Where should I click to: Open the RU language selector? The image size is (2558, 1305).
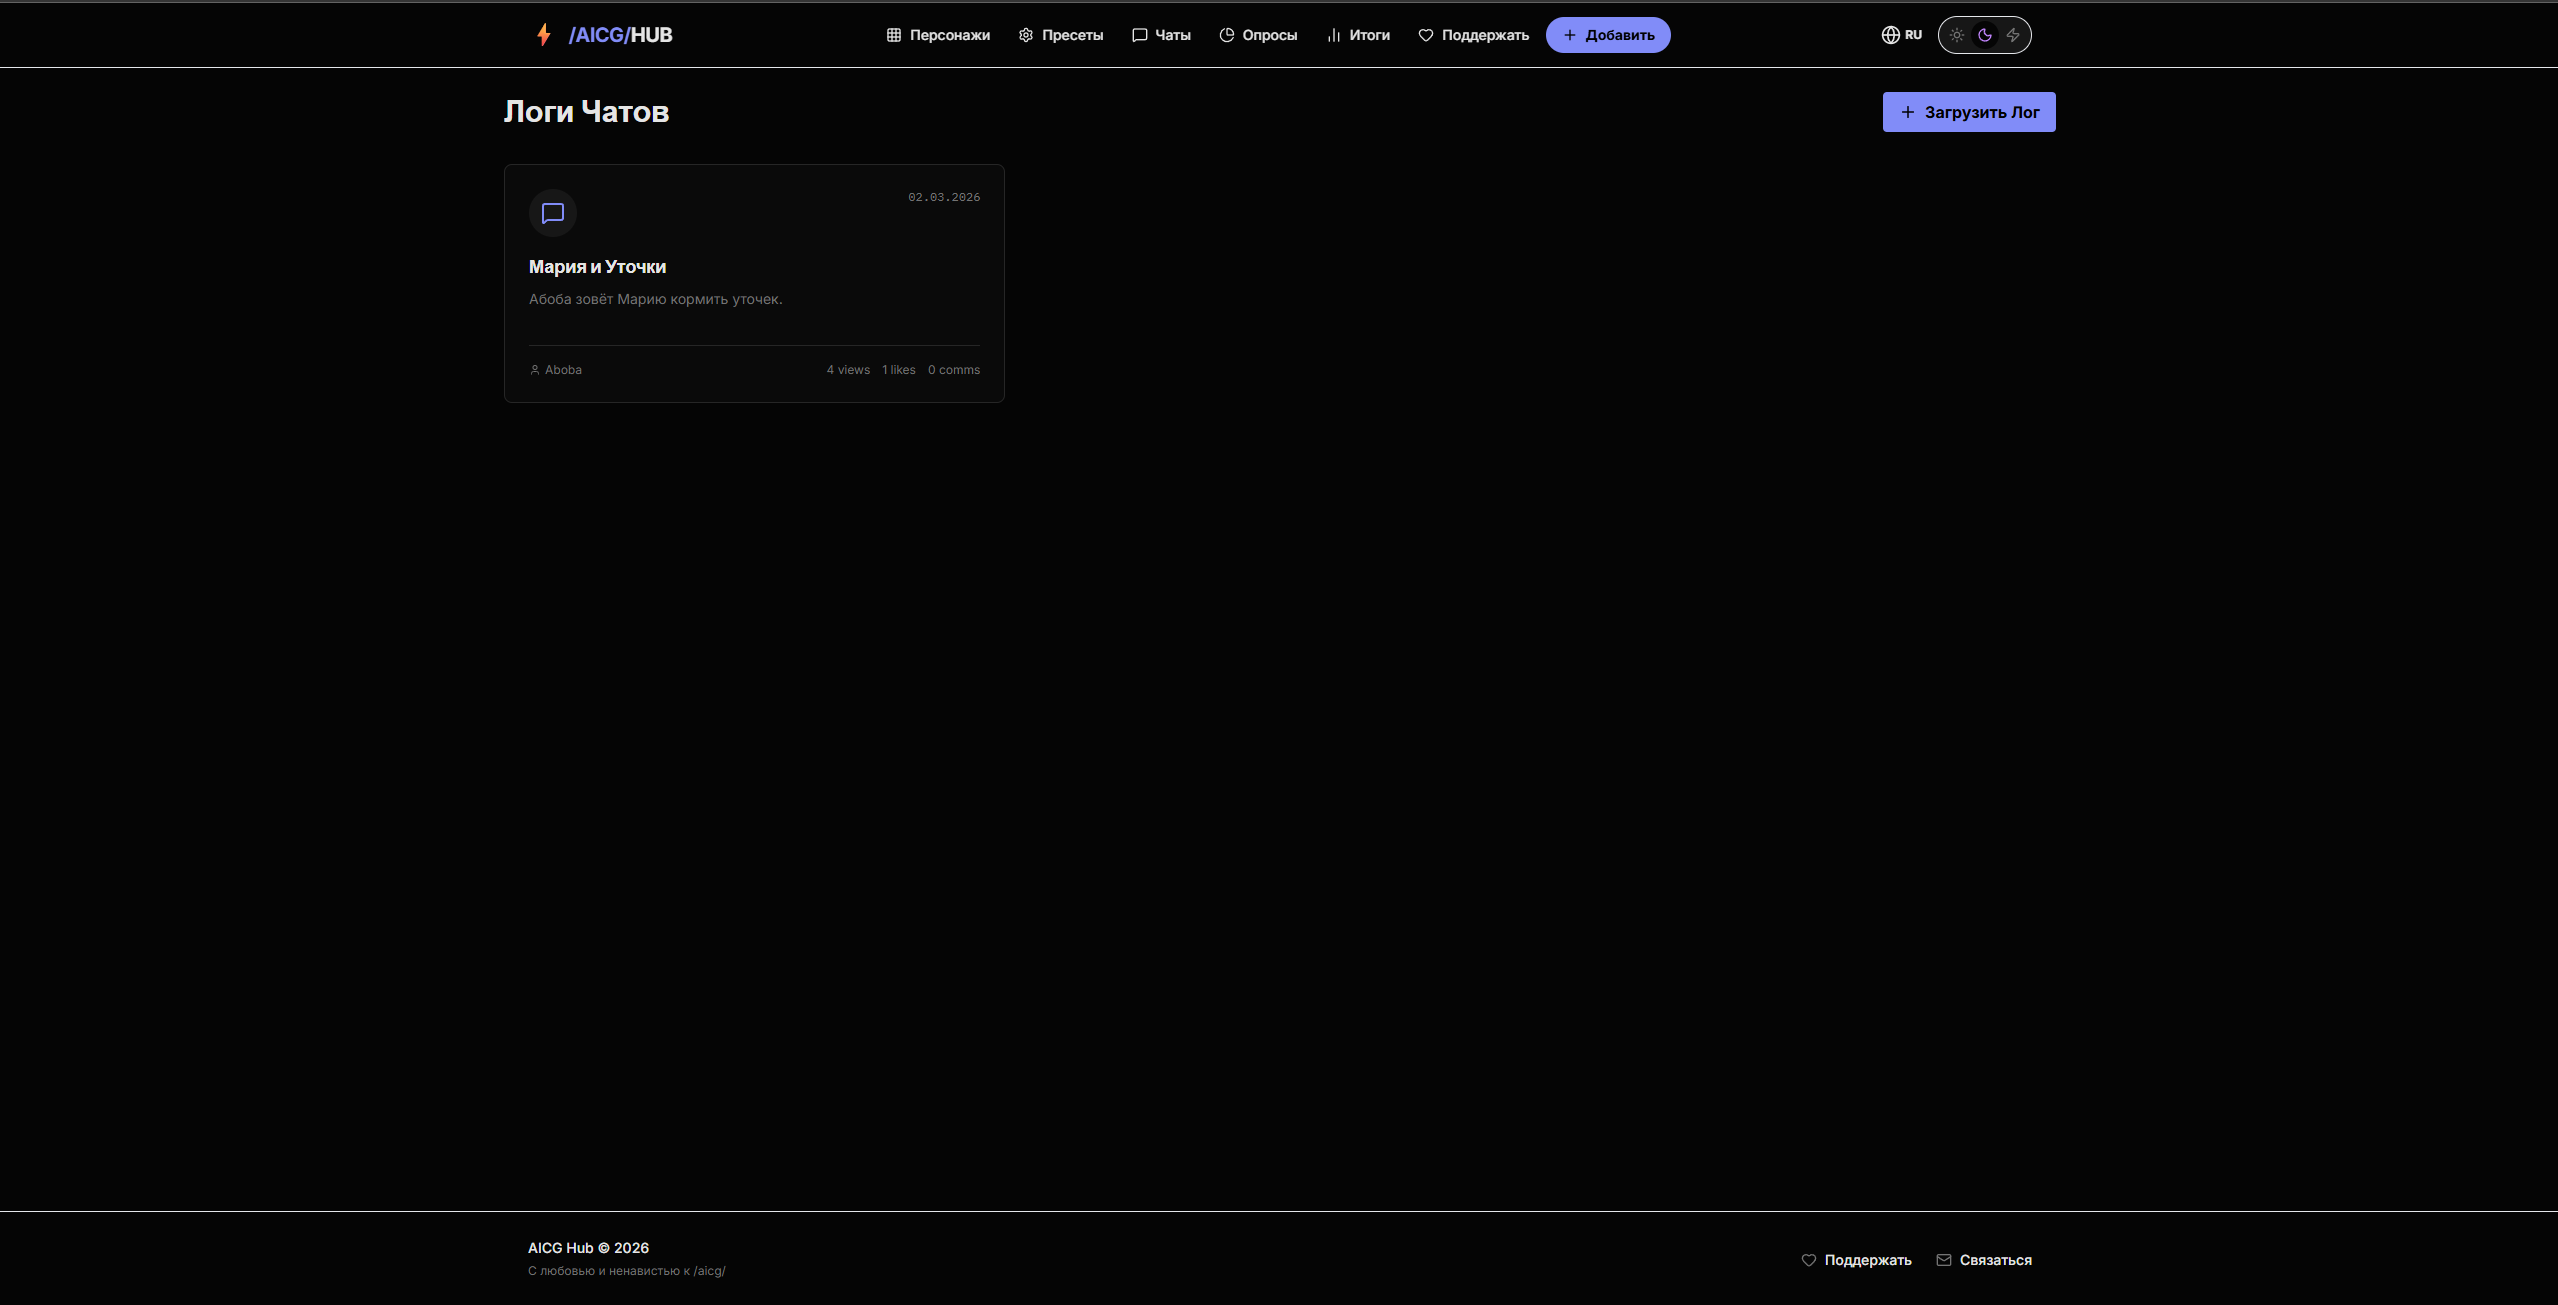1901,35
